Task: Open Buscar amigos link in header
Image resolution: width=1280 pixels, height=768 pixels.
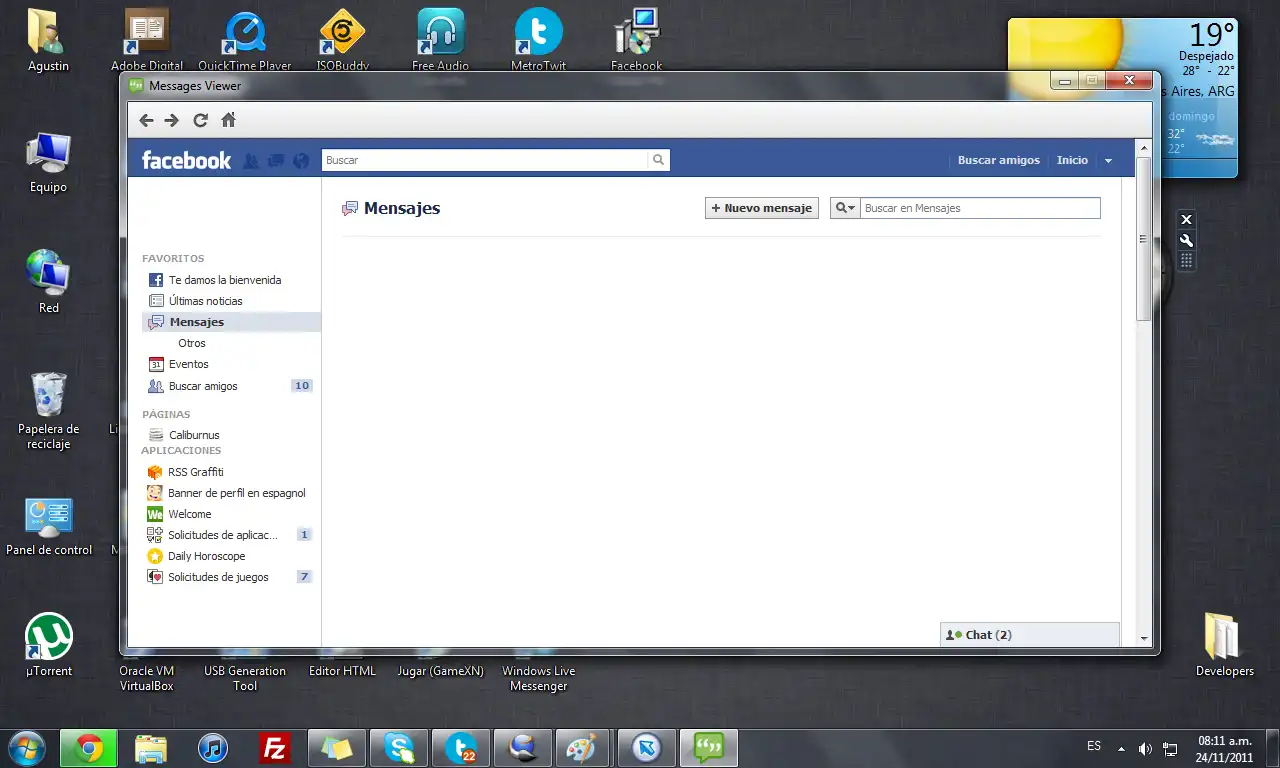Action: pos(998,160)
